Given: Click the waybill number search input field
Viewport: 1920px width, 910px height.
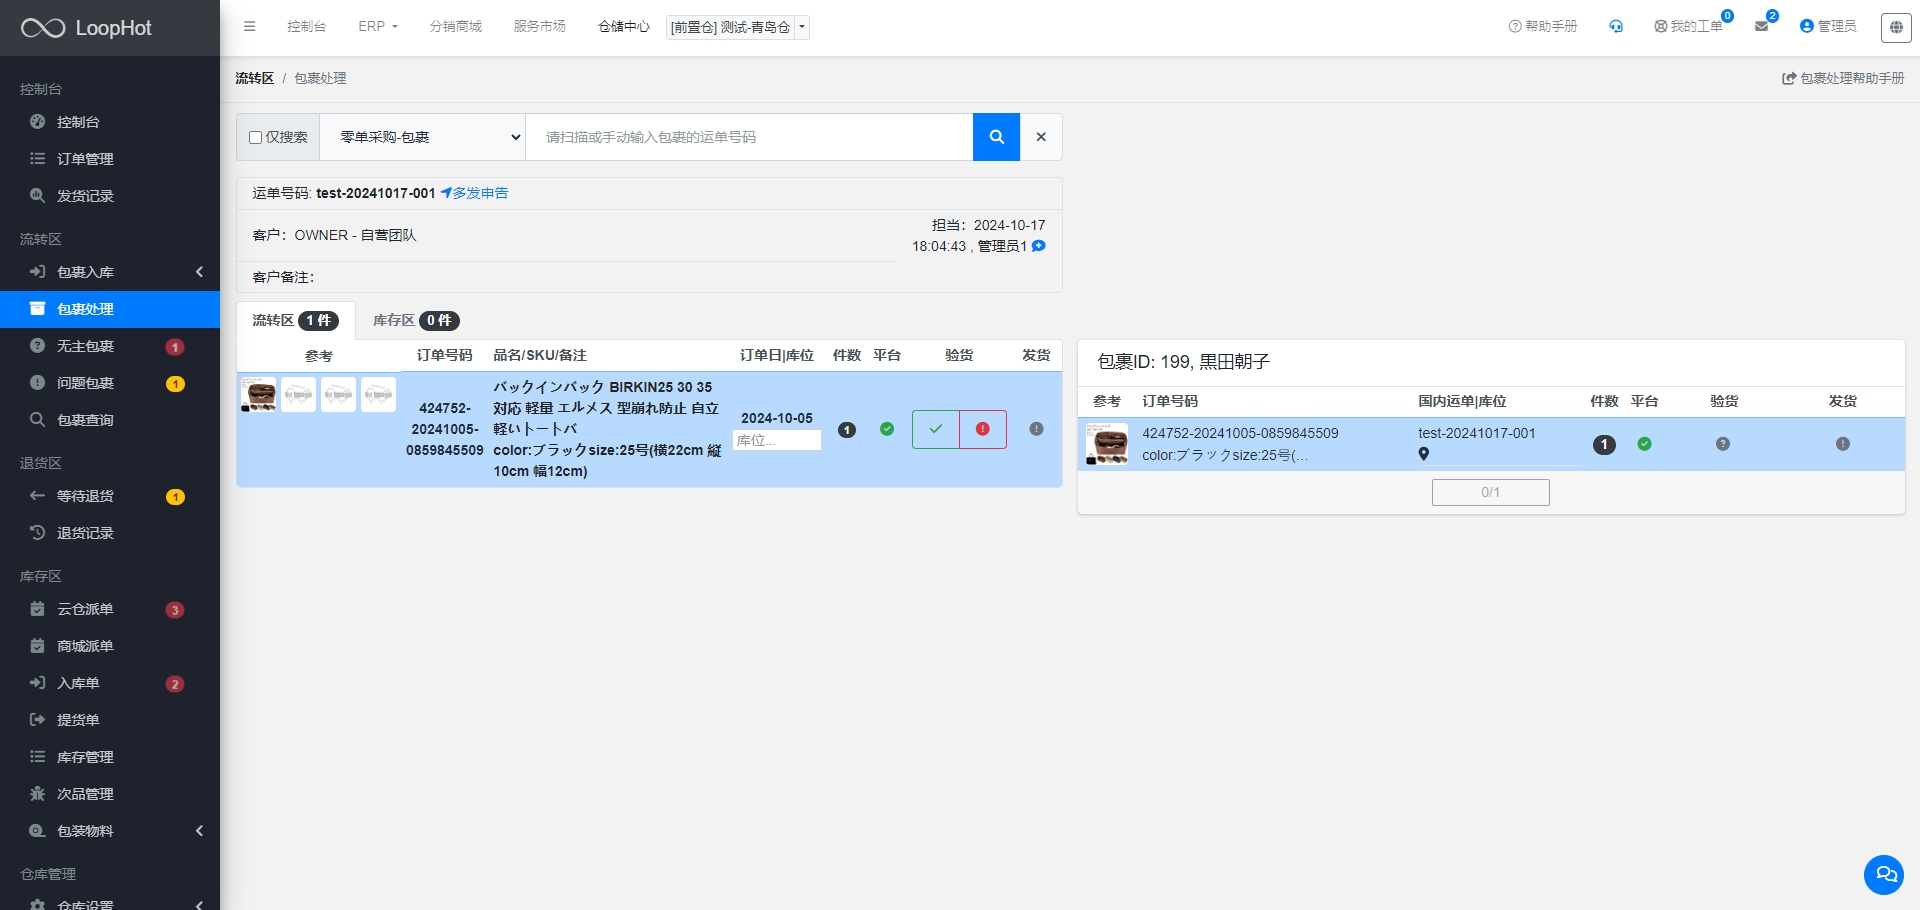Looking at the screenshot, I should (748, 137).
